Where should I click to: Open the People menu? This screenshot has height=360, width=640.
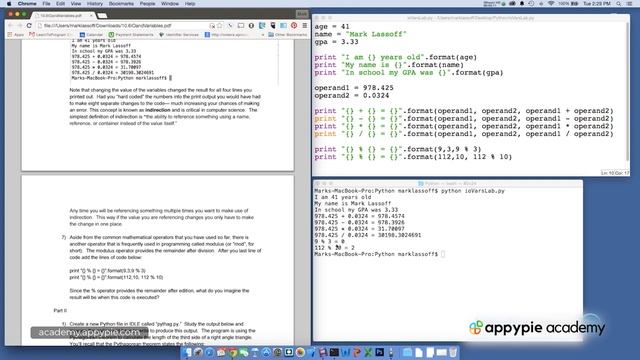pos(147,4)
